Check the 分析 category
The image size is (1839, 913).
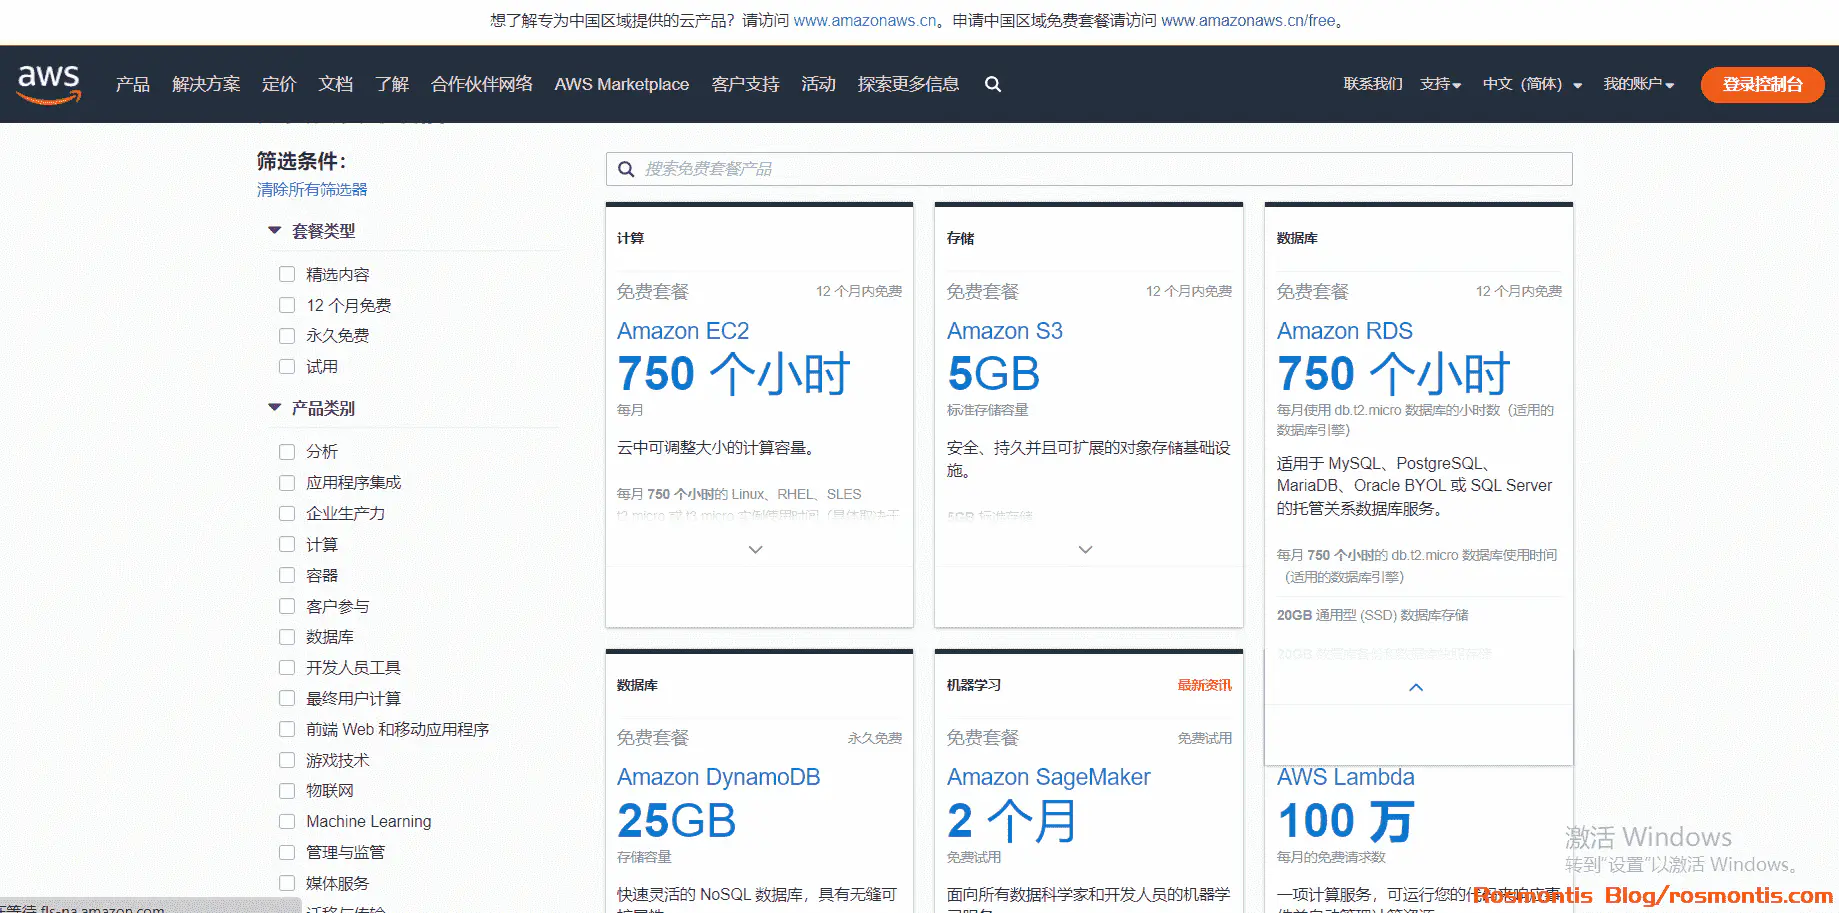click(x=287, y=452)
